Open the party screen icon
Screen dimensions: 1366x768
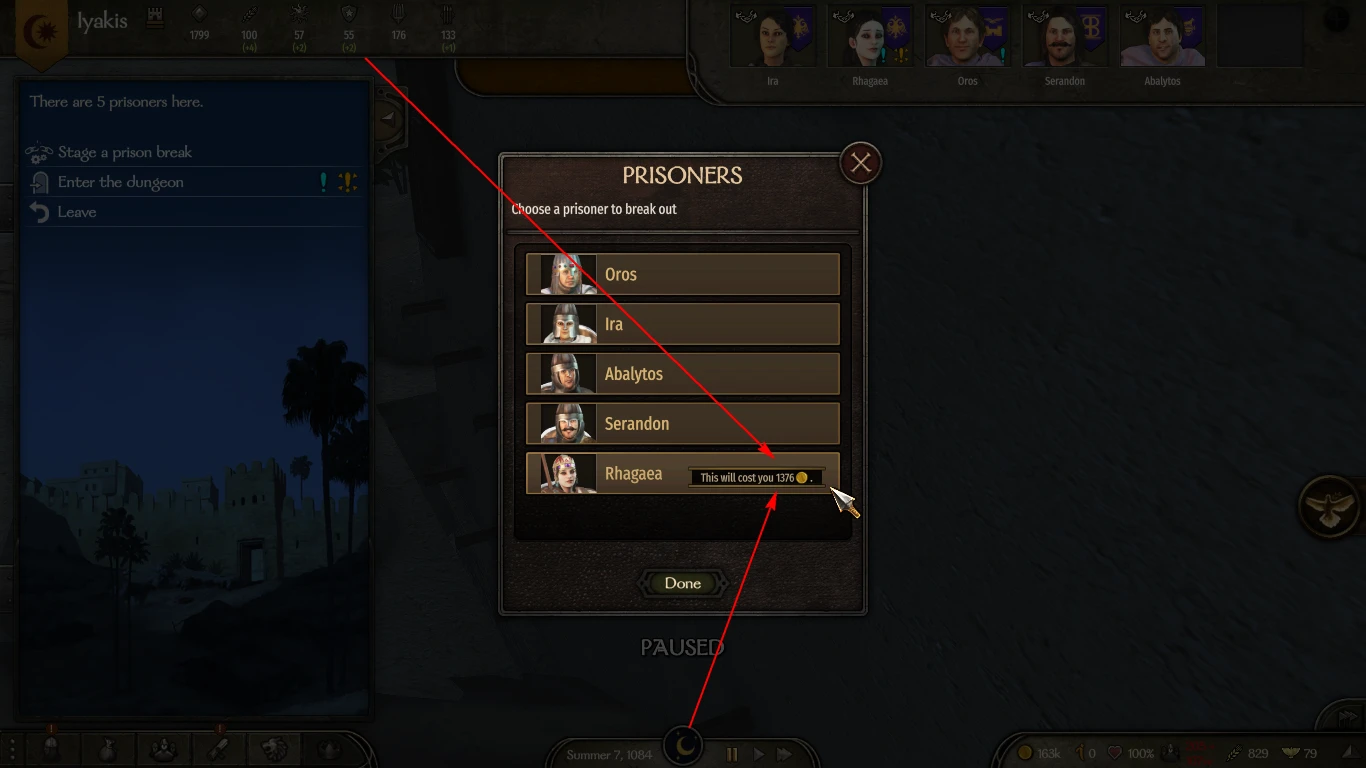163,748
